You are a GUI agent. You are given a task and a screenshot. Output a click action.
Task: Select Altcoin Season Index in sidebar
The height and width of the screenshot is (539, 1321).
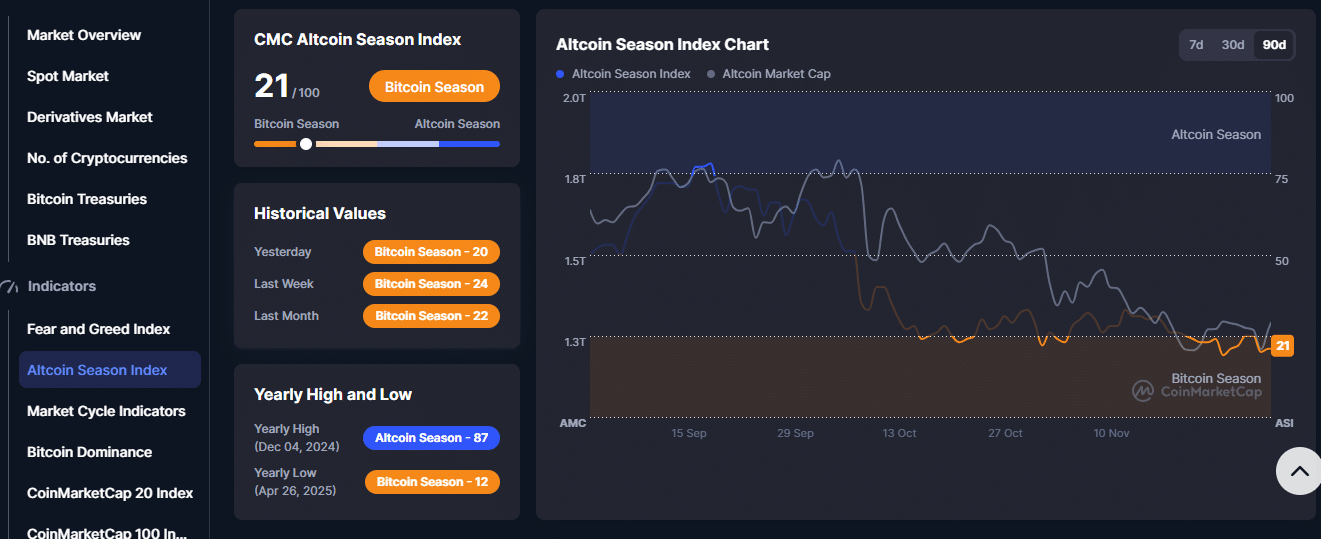97,370
